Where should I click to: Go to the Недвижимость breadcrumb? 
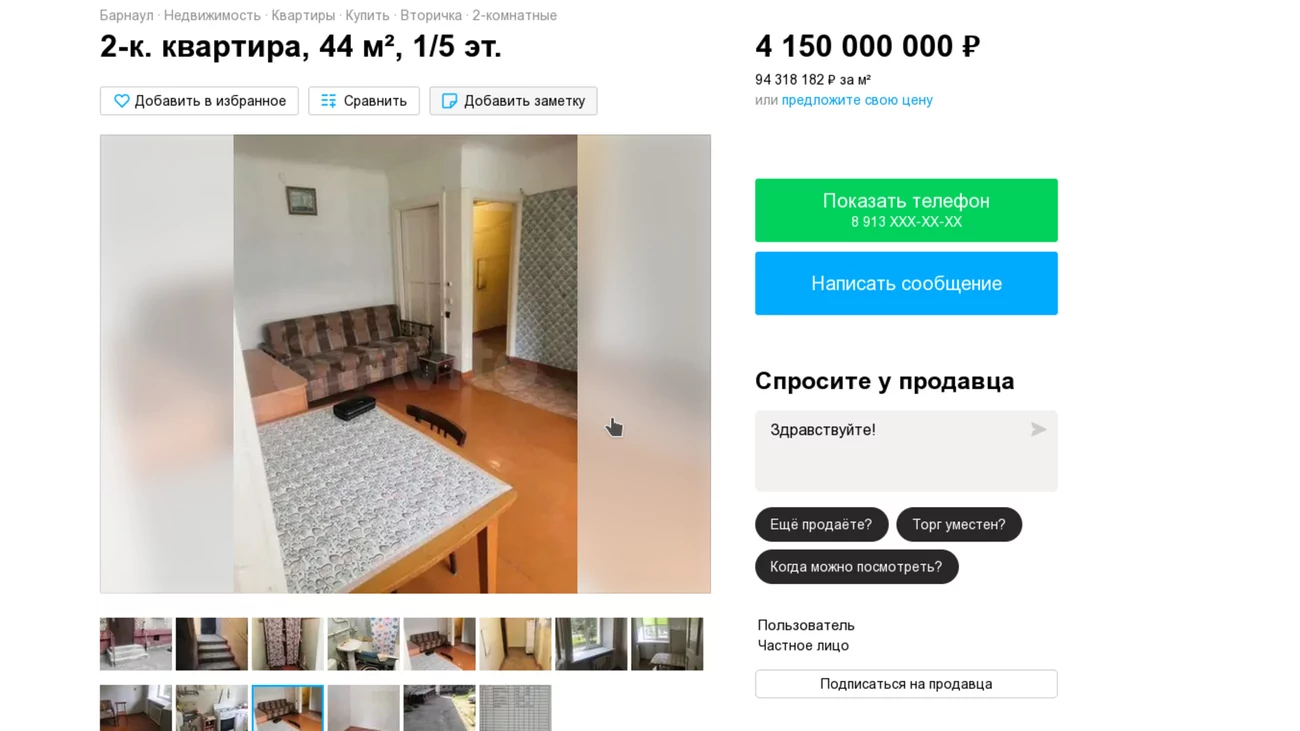(x=212, y=16)
